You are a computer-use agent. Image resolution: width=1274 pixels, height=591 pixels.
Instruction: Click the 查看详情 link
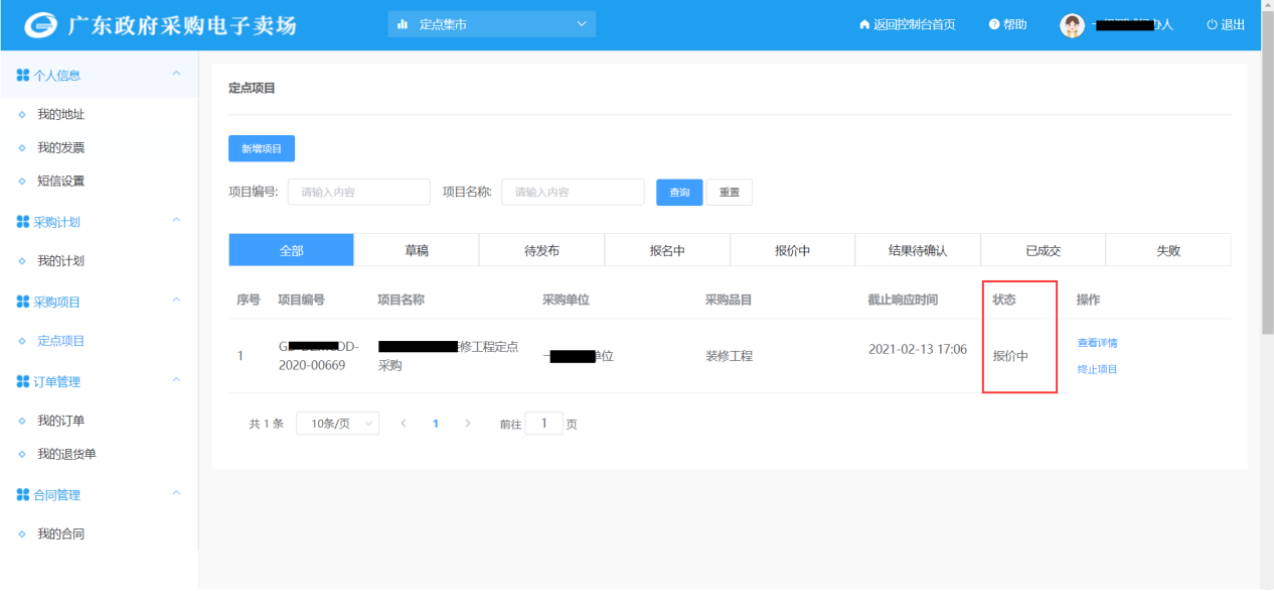tap(1097, 343)
